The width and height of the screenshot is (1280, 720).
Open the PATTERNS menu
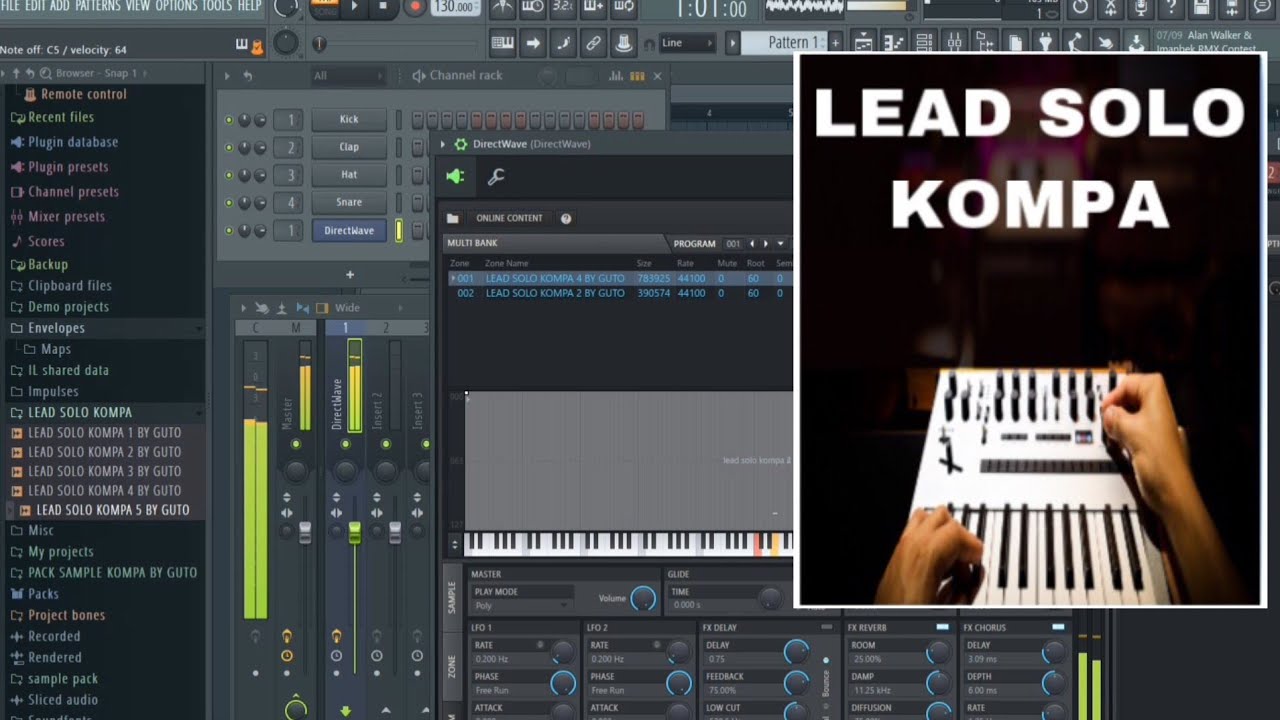coord(98,6)
